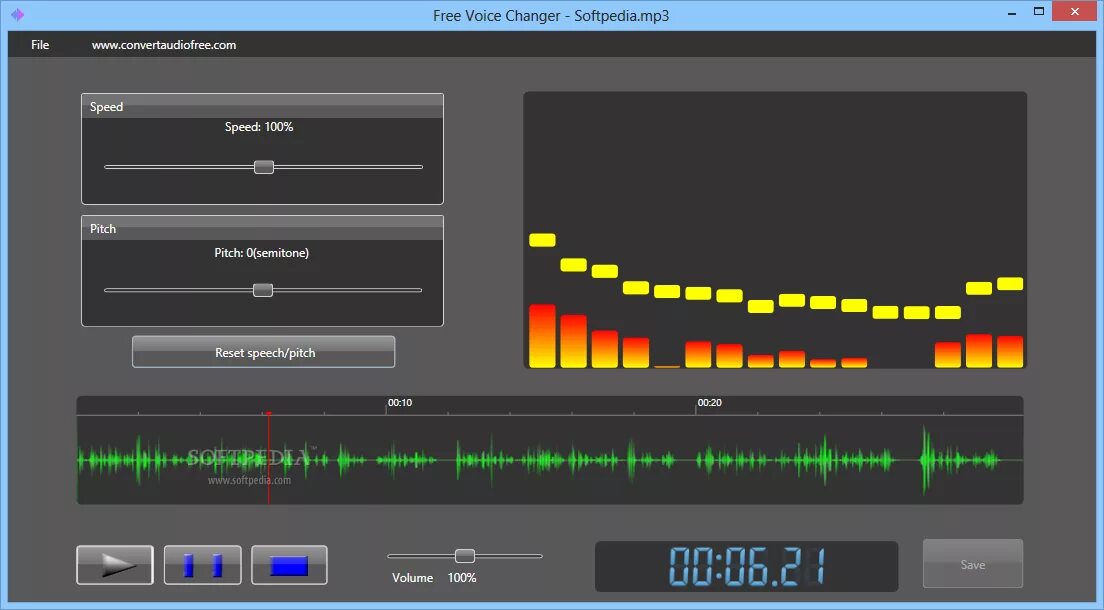This screenshot has height=610, width=1104.
Task: Click the tallest red frequency bar
Action: 542,335
